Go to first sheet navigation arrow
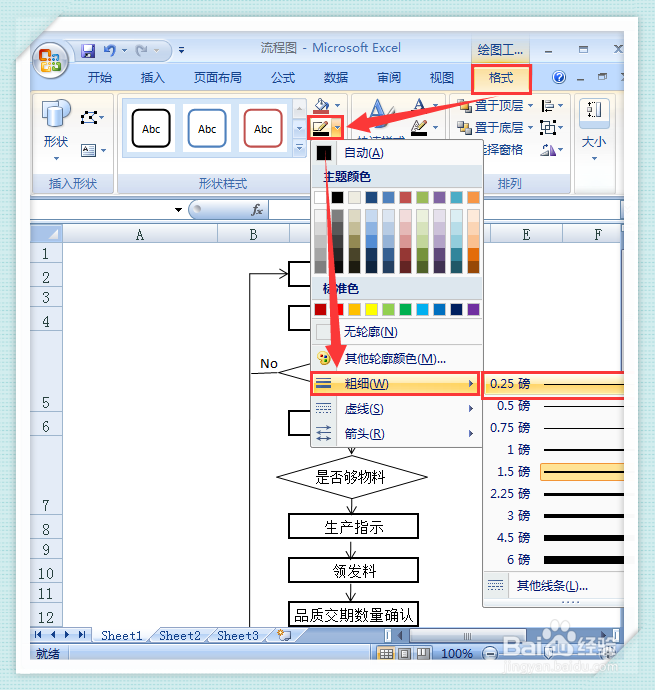This screenshot has width=655, height=690. [38, 635]
